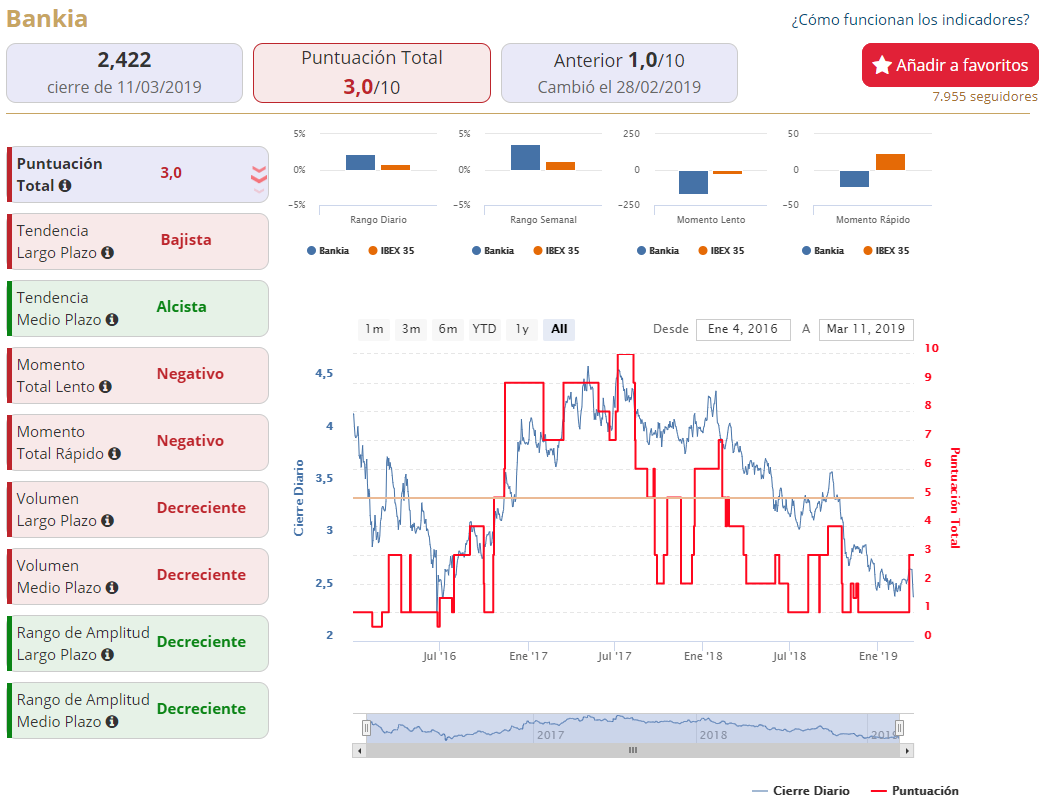The image size is (1048, 806).
Task: Select the Tendencia Largo Plazo Bajista card
Action: 138,241
